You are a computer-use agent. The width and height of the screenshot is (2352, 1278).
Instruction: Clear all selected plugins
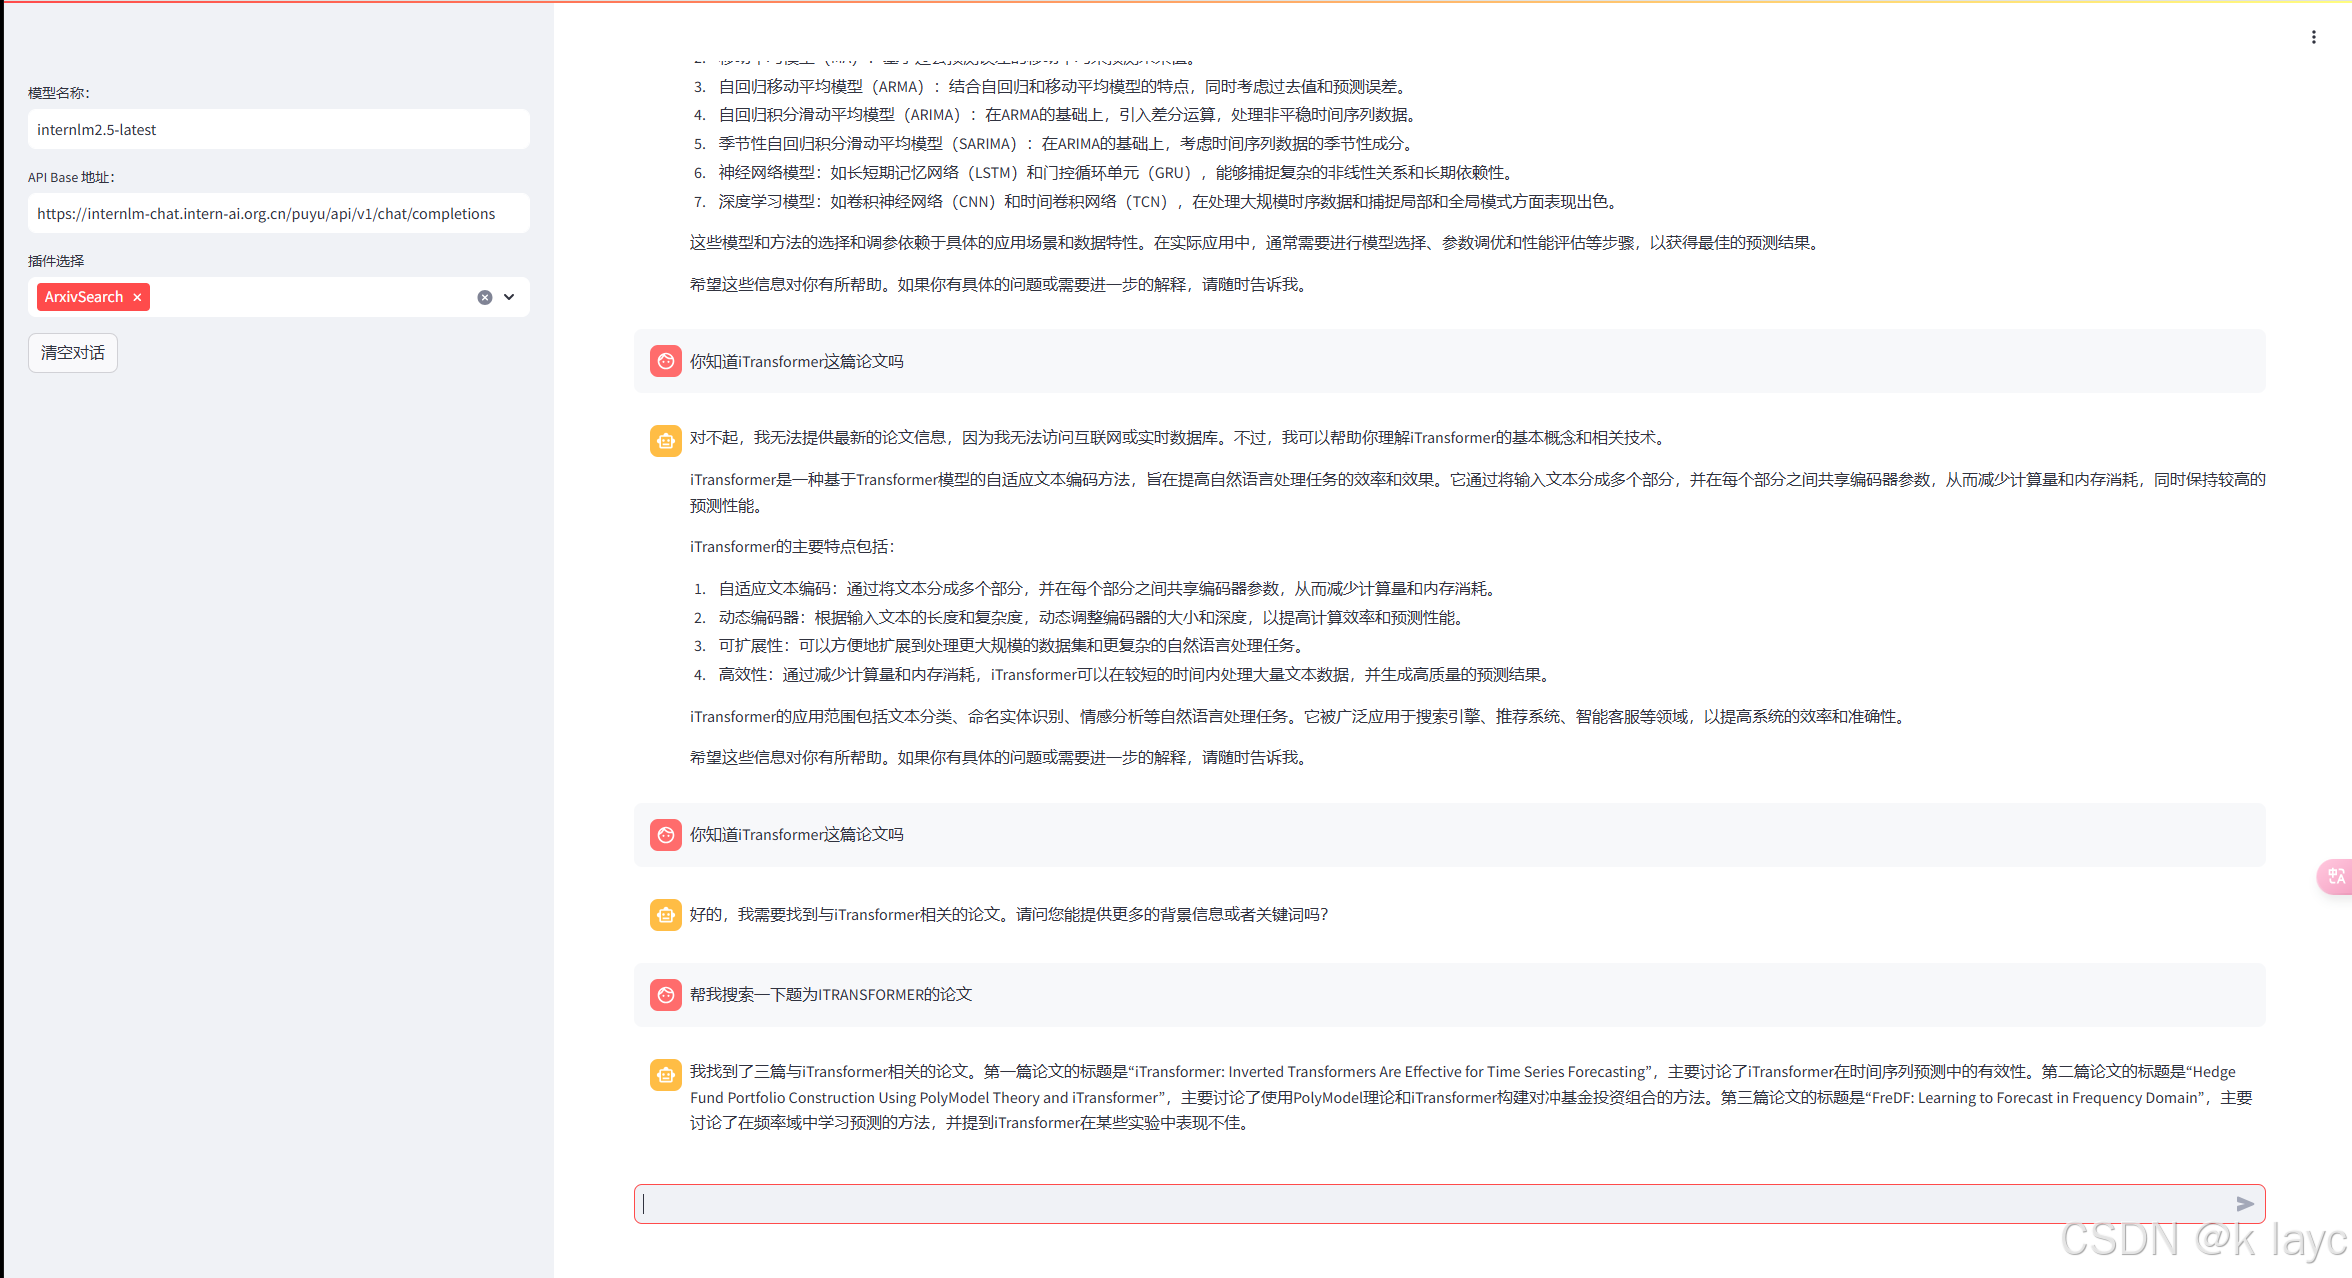point(485,297)
